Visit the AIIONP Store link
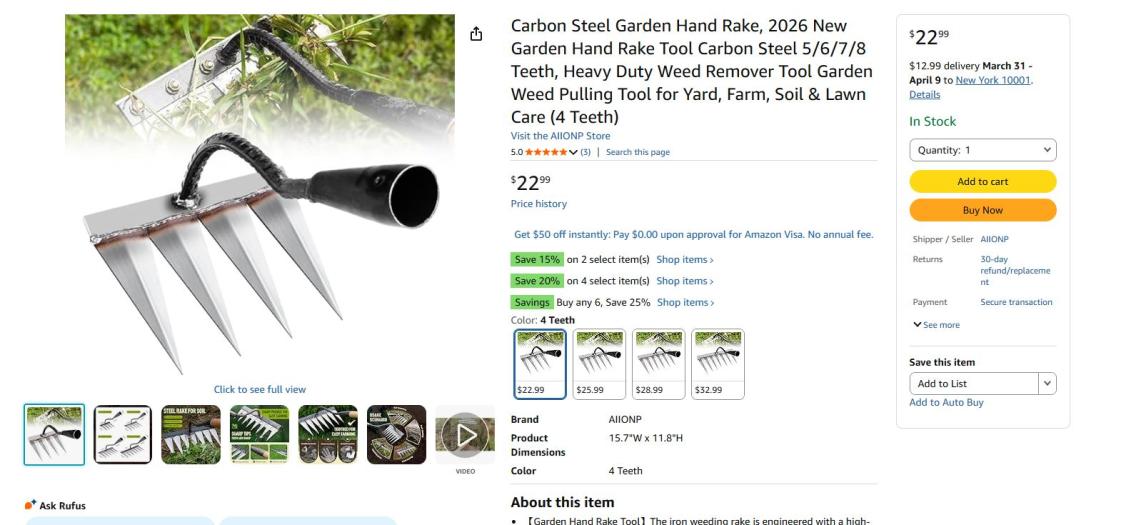This screenshot has width=1141, height=525. click(560, 136)
